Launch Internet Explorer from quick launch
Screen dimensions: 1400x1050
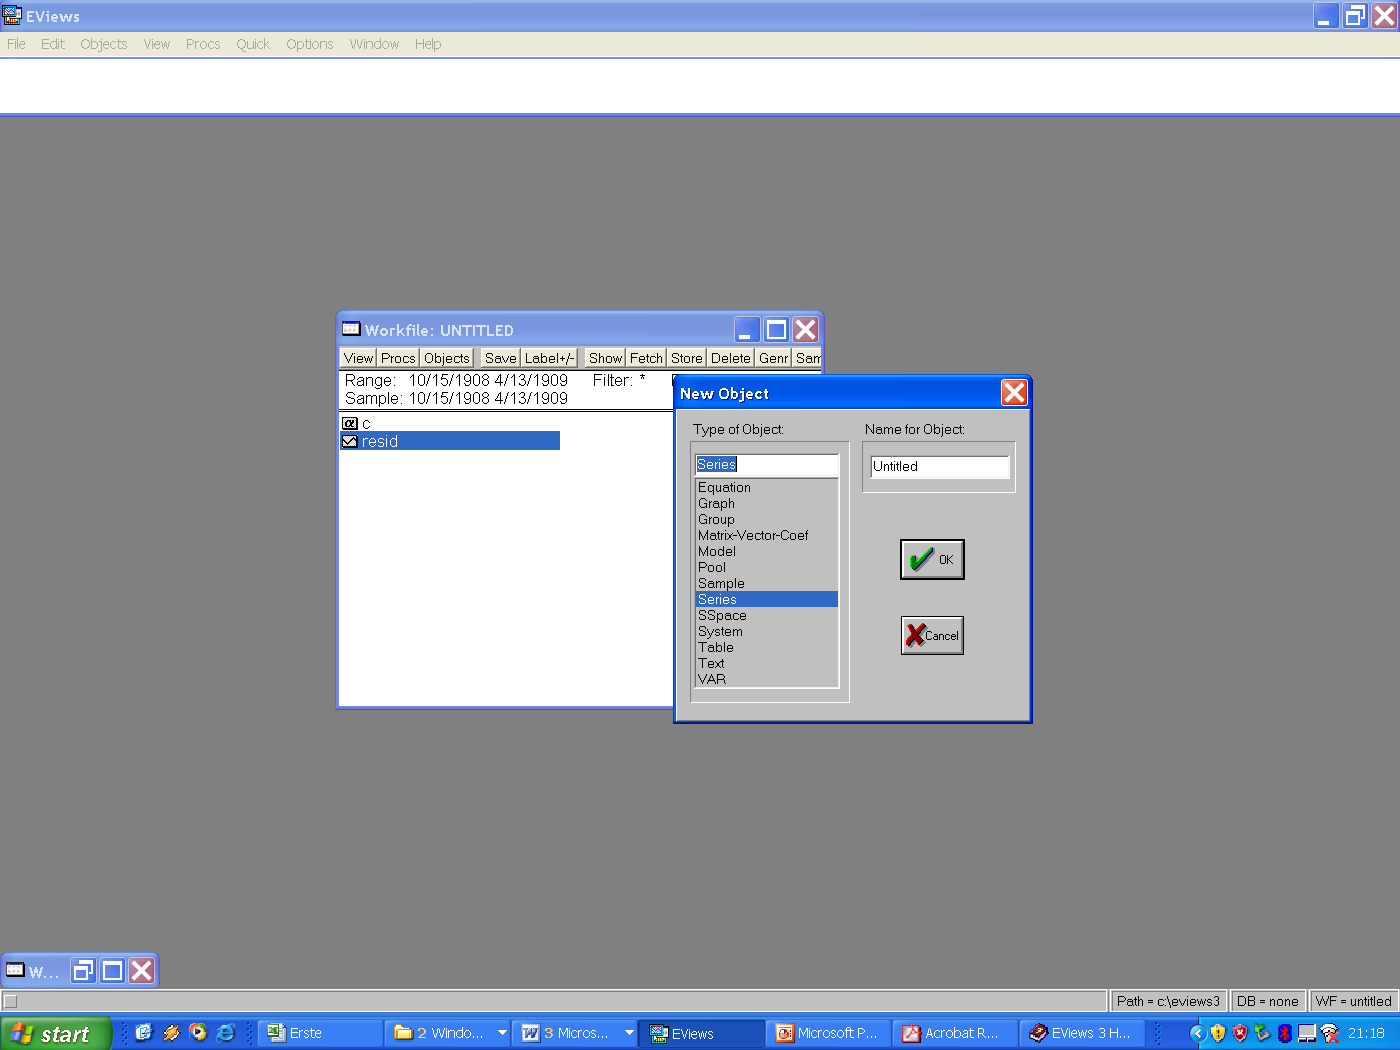226,1033
